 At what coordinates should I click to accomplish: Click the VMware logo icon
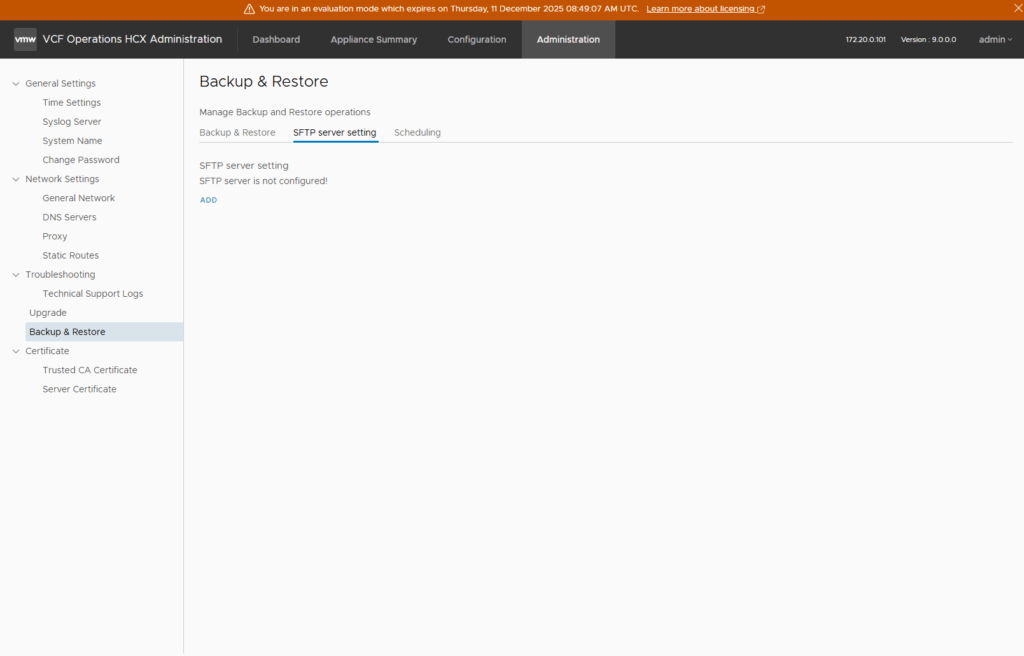point(25,39)
